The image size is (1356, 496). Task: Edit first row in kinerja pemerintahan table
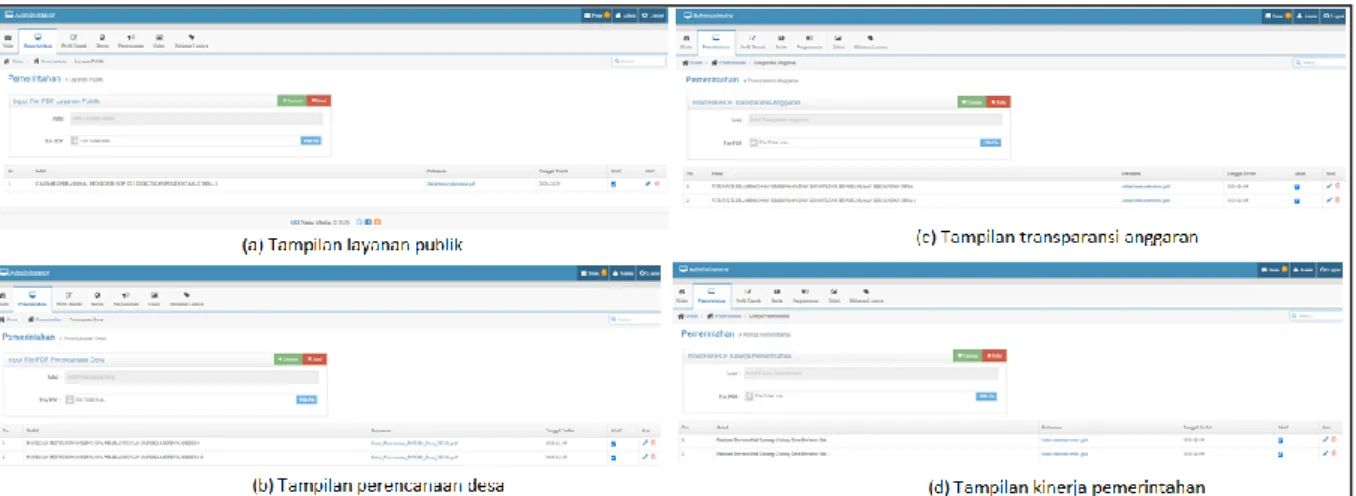click(x=1324, y=439)
